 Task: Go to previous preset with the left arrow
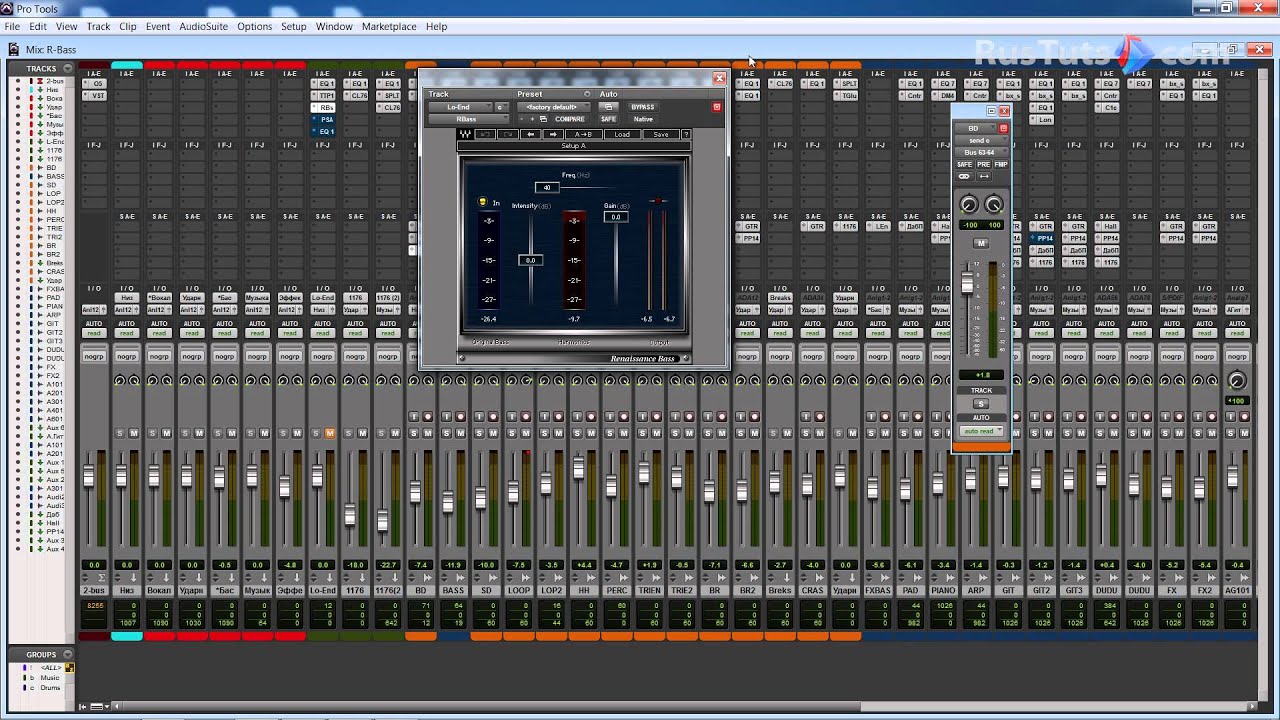point(531,134)
